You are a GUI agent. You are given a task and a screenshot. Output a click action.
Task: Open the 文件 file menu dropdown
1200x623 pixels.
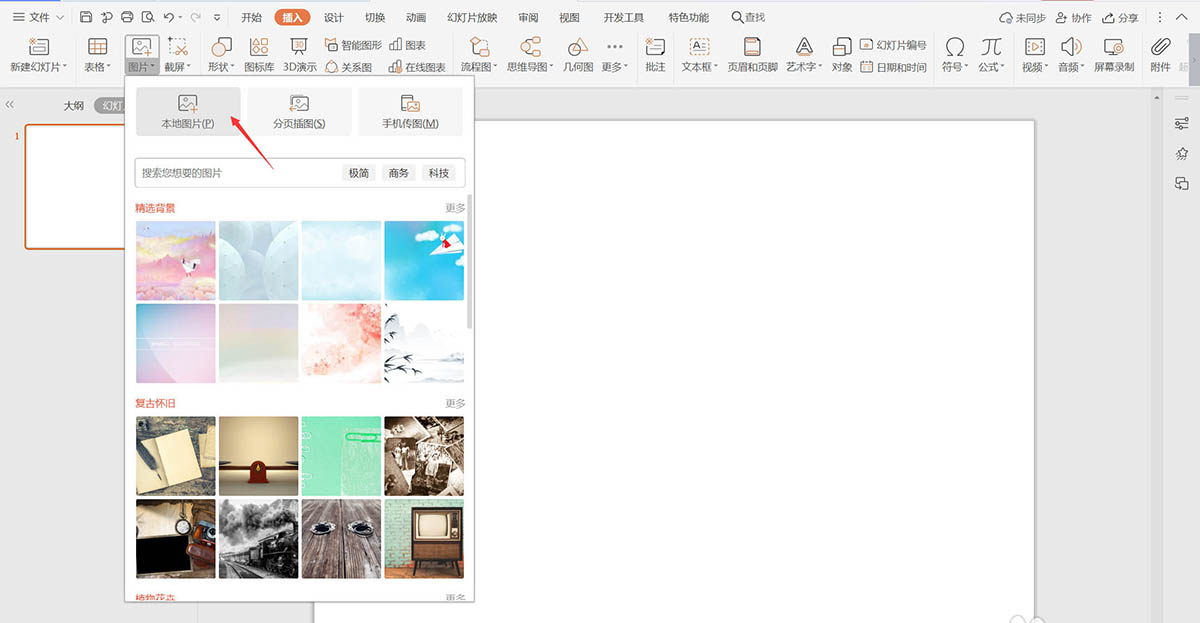click(38, 18)
